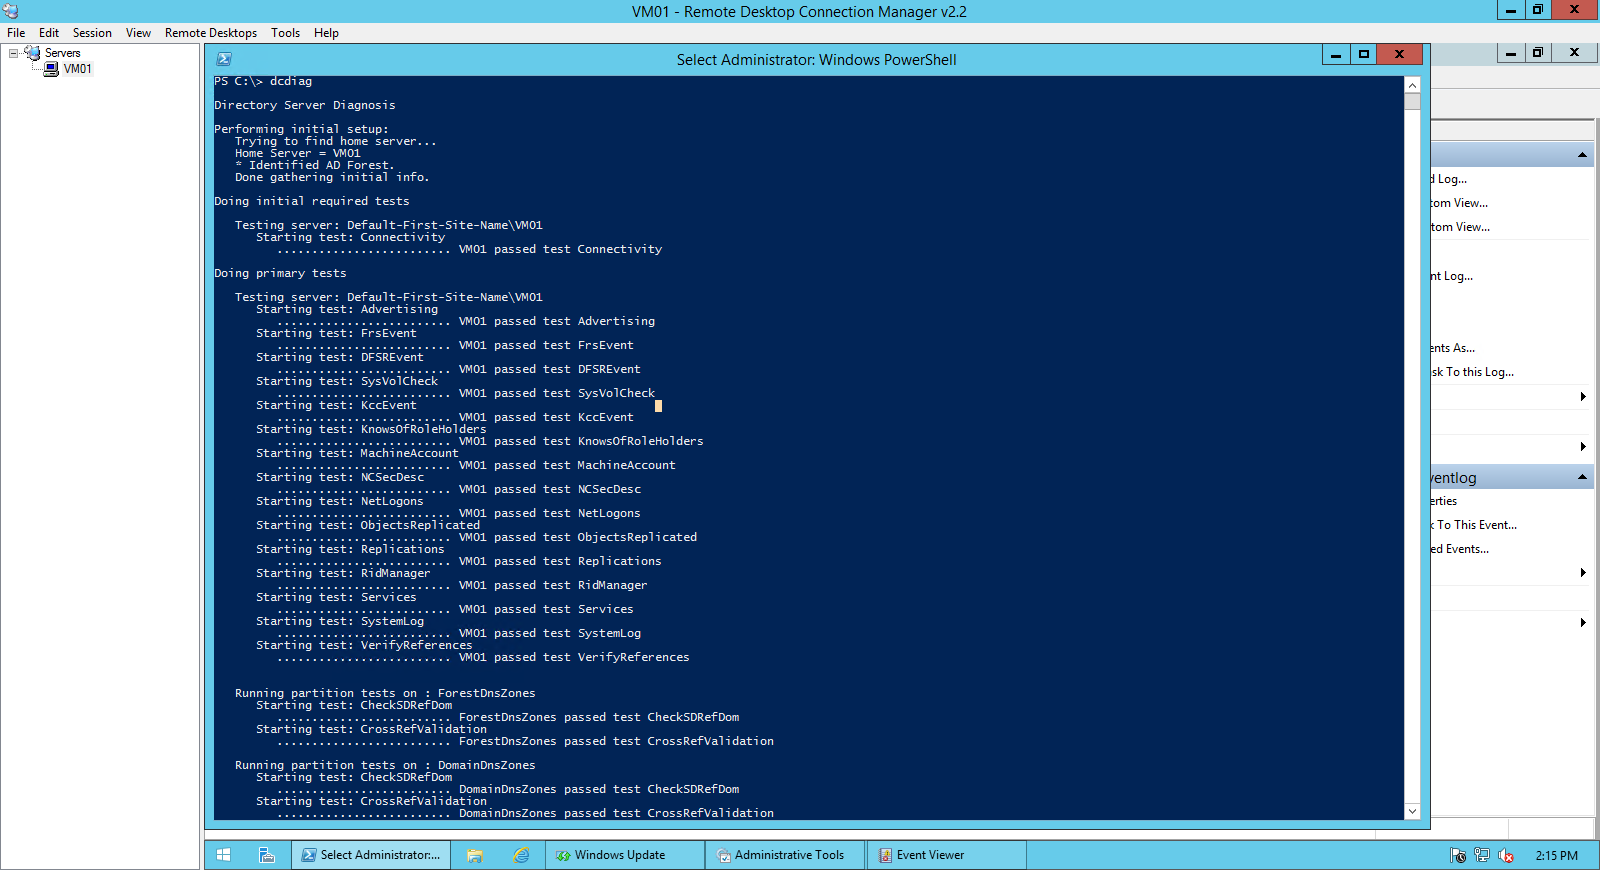This screenshot has width=1600, height=870.
Task: Open the Session menu
Action: click(92, 33)
